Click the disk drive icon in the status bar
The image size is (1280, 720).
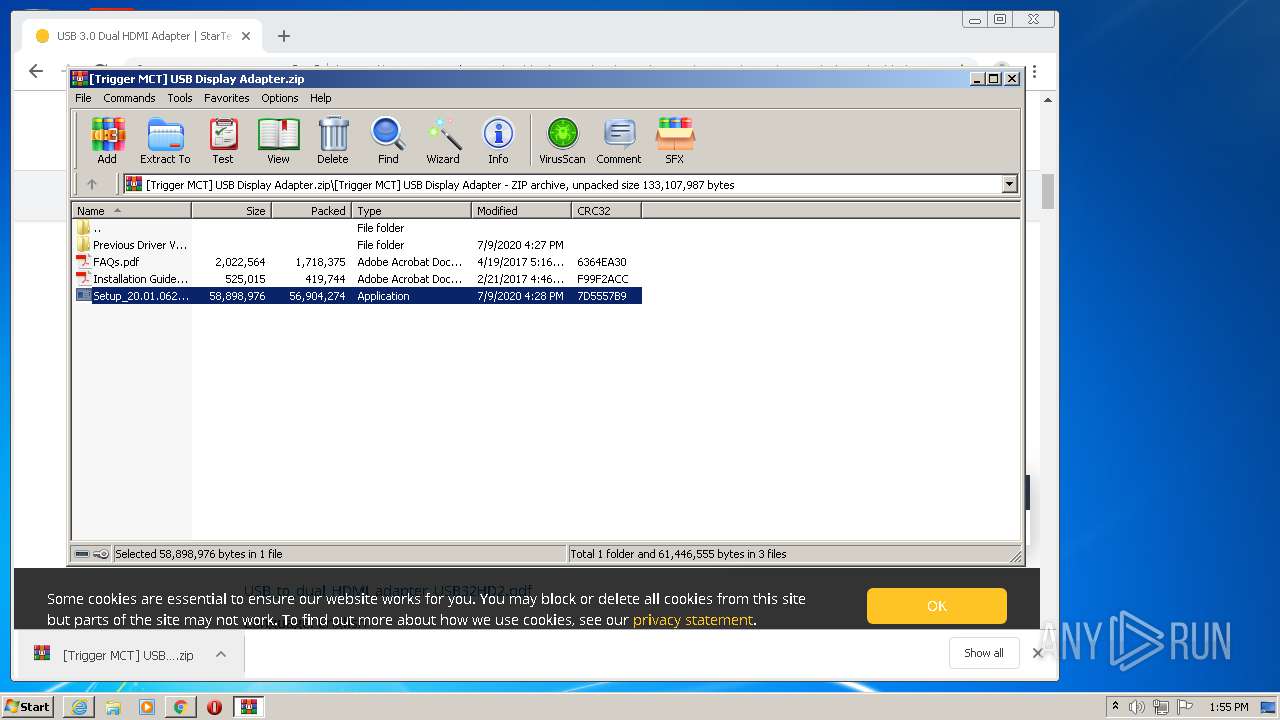coord(82,554)
